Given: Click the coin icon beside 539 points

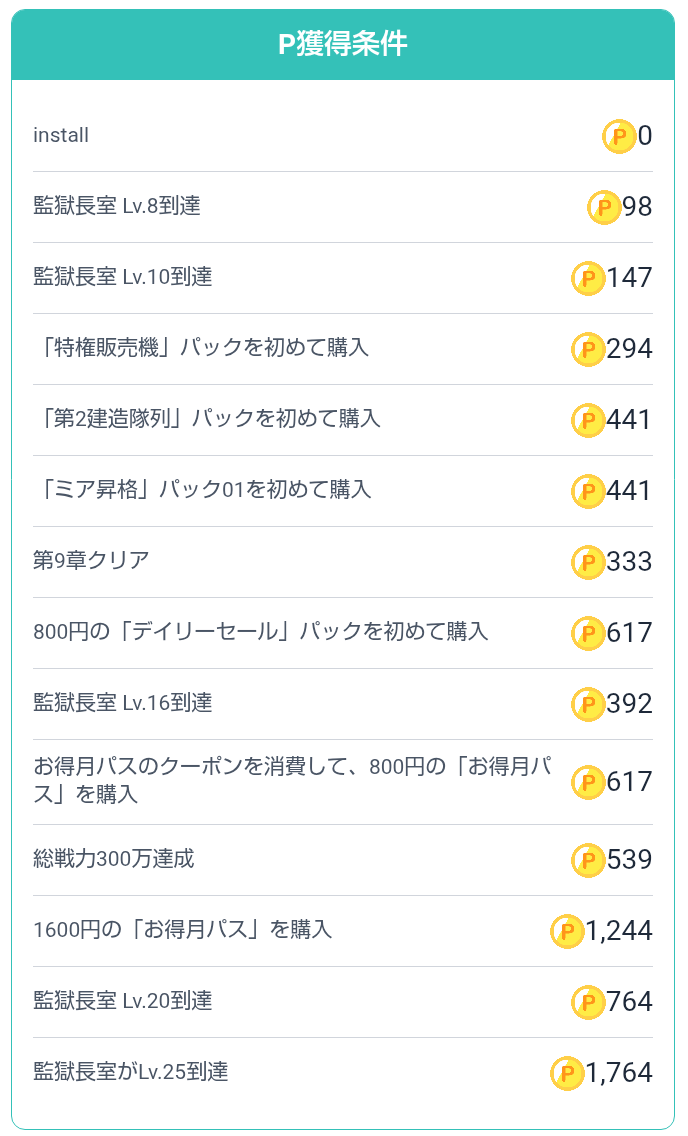Looking at the screenshot, I should (588, 860).
